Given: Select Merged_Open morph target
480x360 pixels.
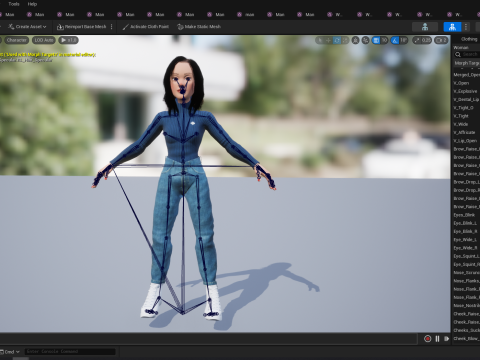Looking at the screenshot, I should [466, 75].
